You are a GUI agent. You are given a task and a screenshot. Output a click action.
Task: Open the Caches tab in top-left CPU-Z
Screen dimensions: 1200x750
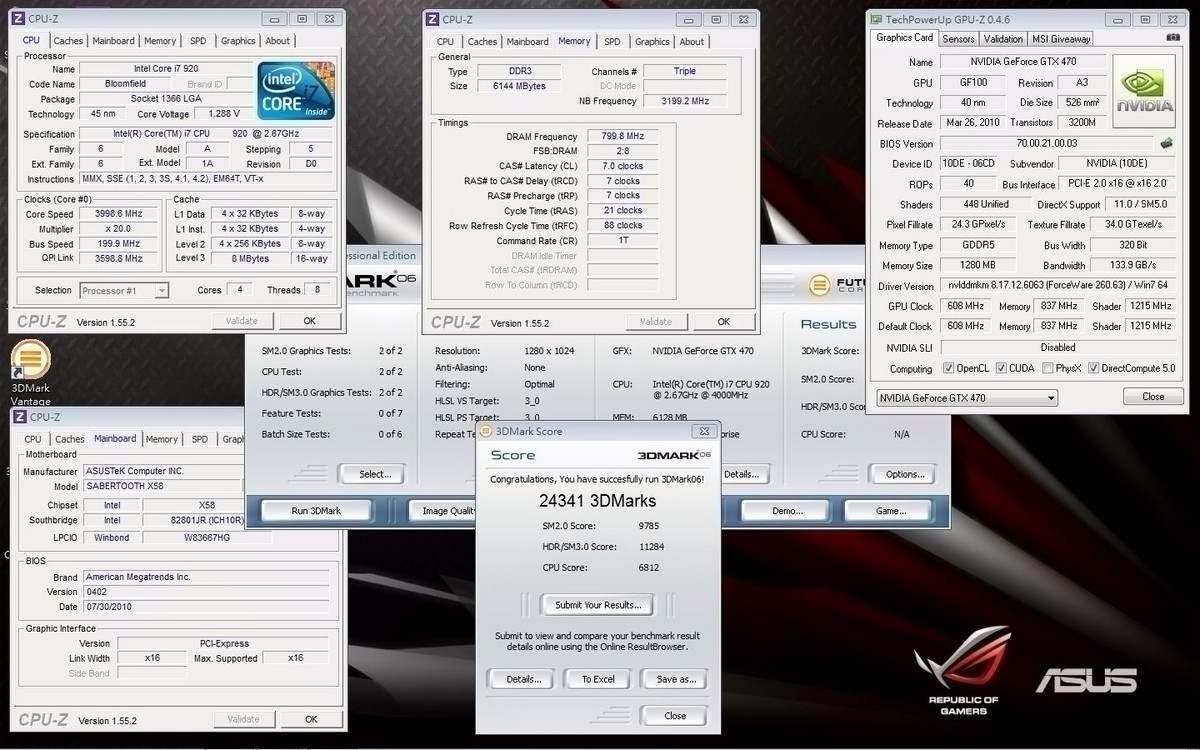68,41
